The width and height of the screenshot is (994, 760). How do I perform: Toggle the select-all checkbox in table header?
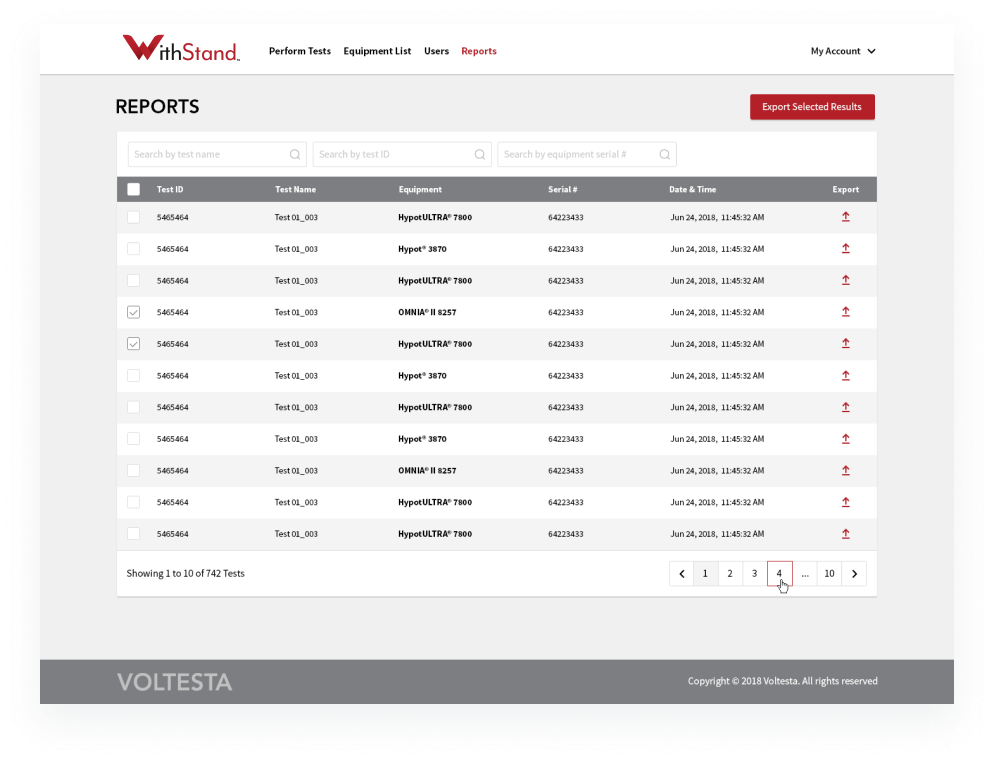tap(133, 189)
